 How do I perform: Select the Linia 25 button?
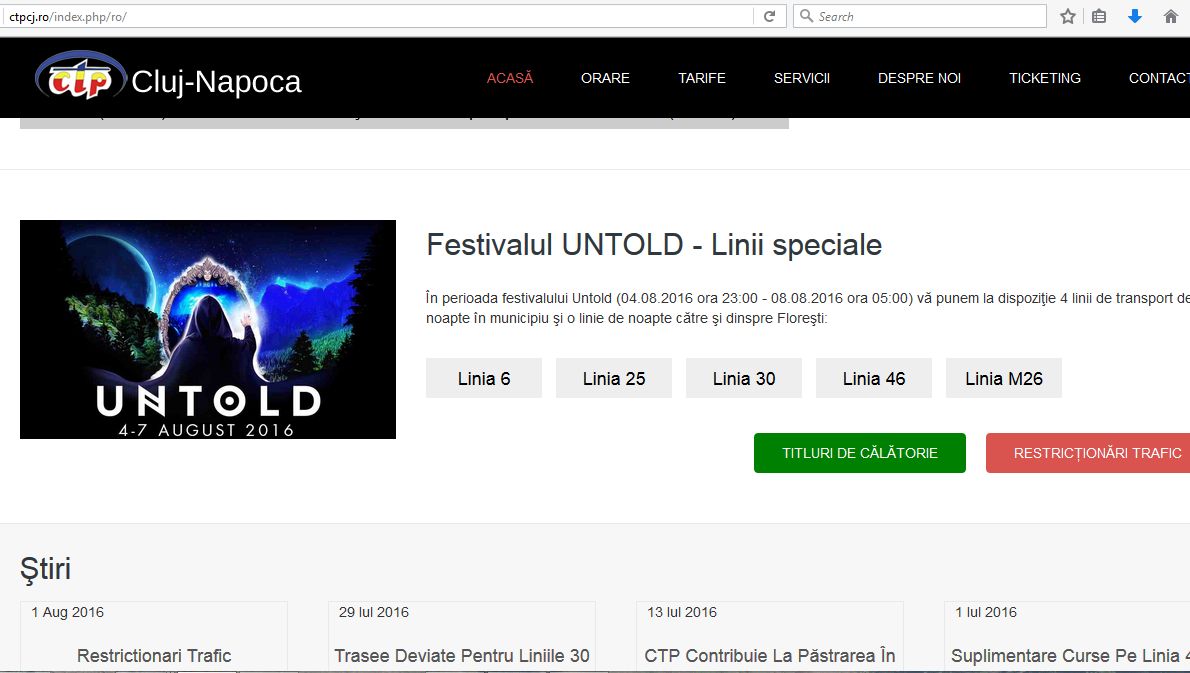click(x=613, y=378)
